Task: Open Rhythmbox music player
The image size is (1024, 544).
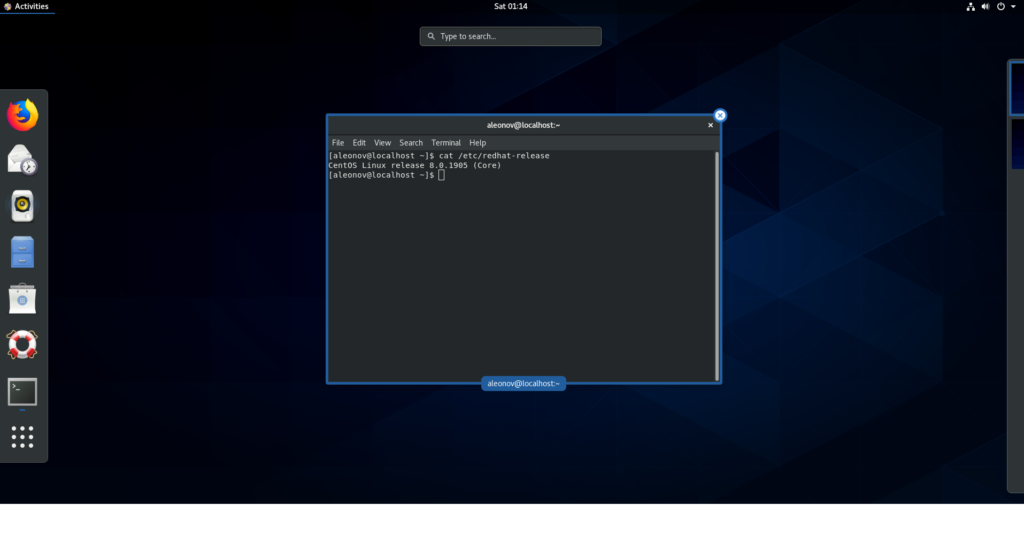Action: tap(22, 206)
